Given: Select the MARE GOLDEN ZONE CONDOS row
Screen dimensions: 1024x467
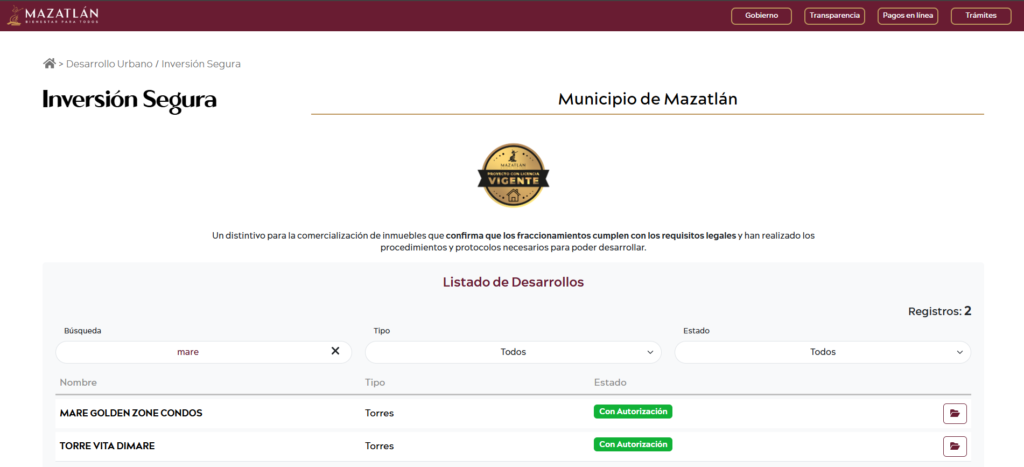Looking at the screenshot, I should 131,413.
